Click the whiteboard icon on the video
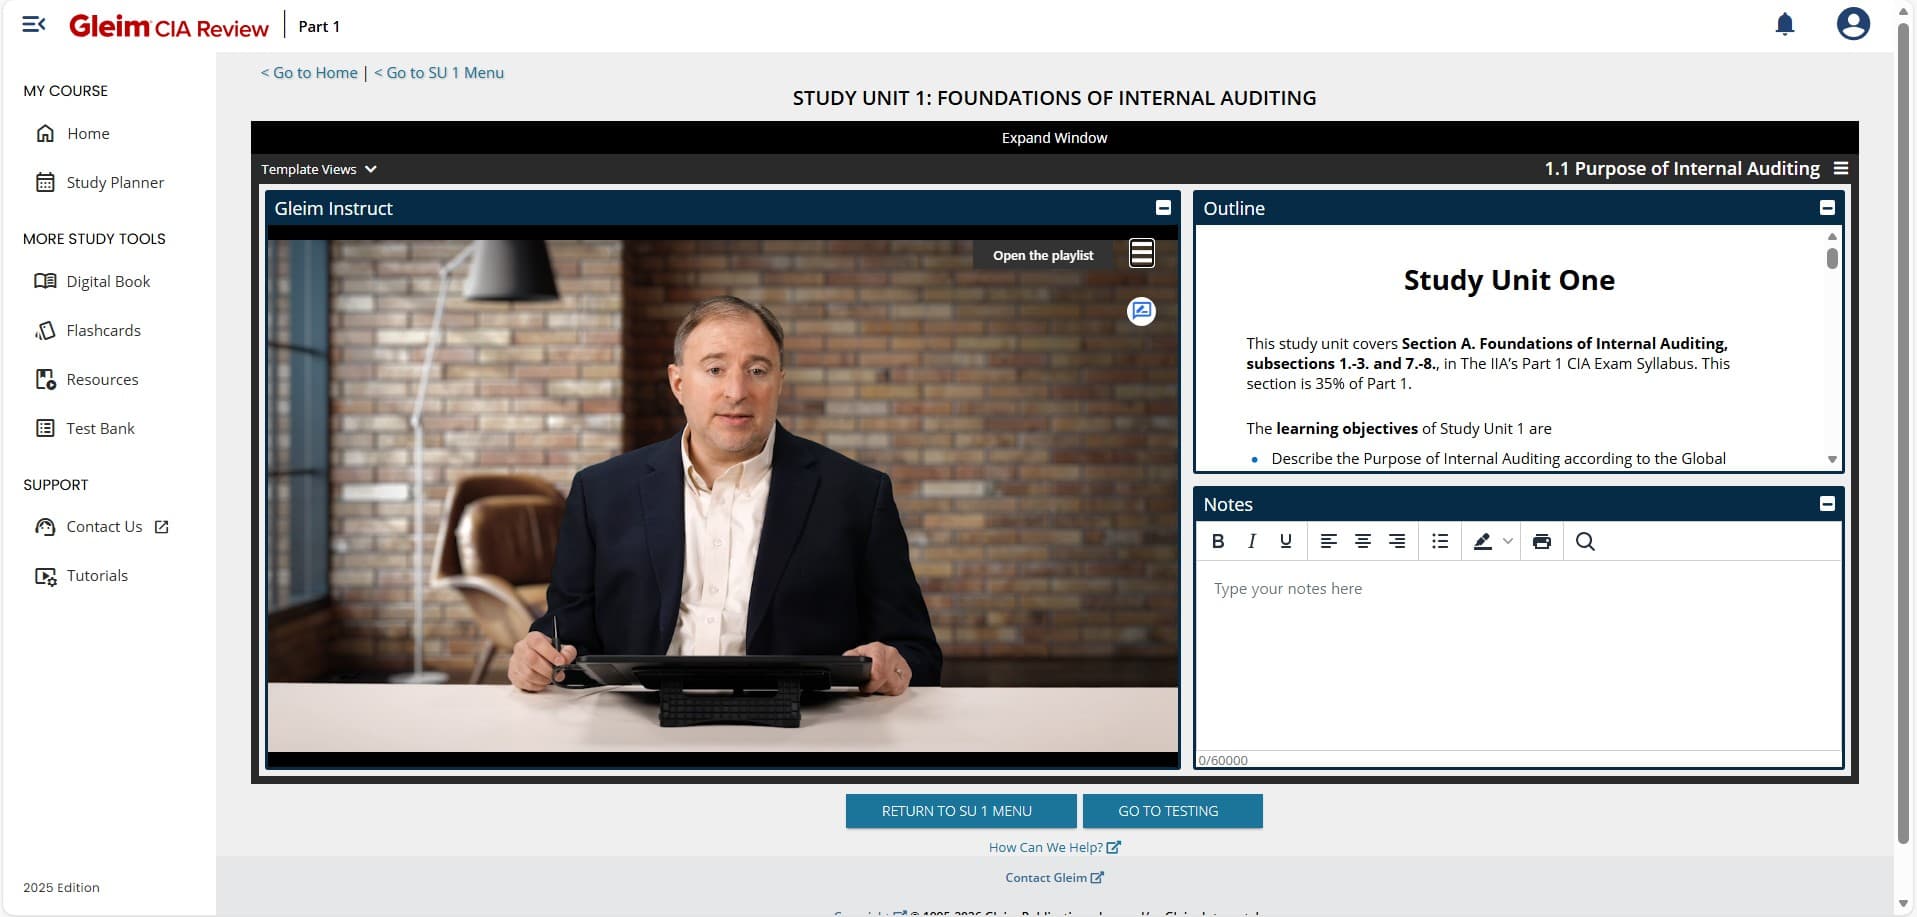The image size is (1917, 917). pos(1141,311)
